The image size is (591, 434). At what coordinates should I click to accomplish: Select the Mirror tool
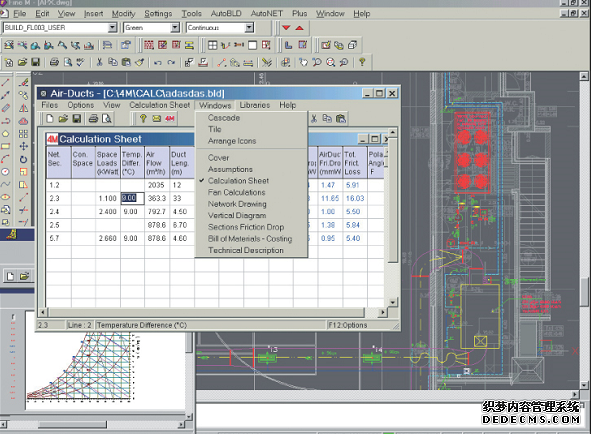point(23,108)
